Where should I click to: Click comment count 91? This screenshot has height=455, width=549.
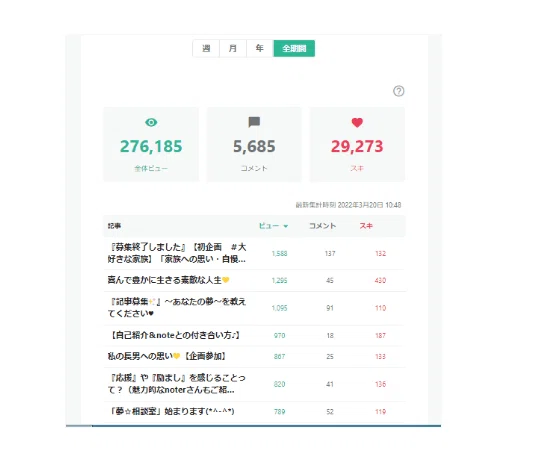(330, 308)
